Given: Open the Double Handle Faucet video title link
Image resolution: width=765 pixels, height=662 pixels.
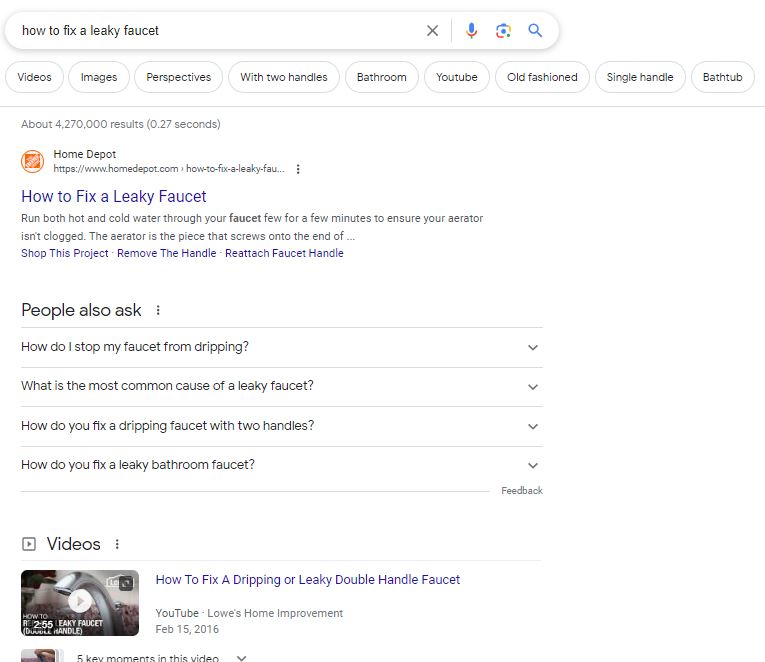Looking at the screenshot, I should [307, 580].
